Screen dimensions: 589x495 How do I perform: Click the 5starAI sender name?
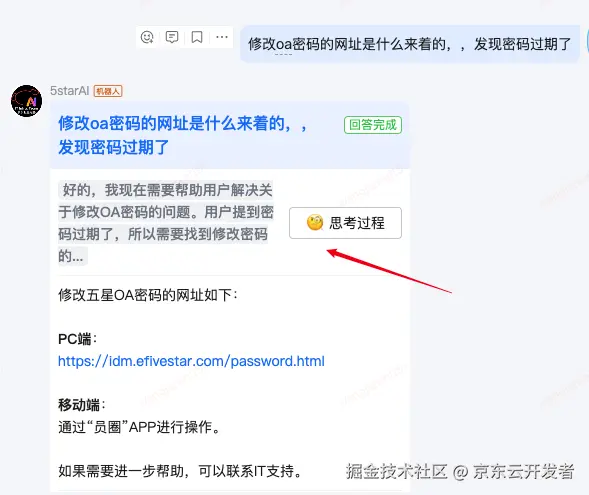[69, 91]
